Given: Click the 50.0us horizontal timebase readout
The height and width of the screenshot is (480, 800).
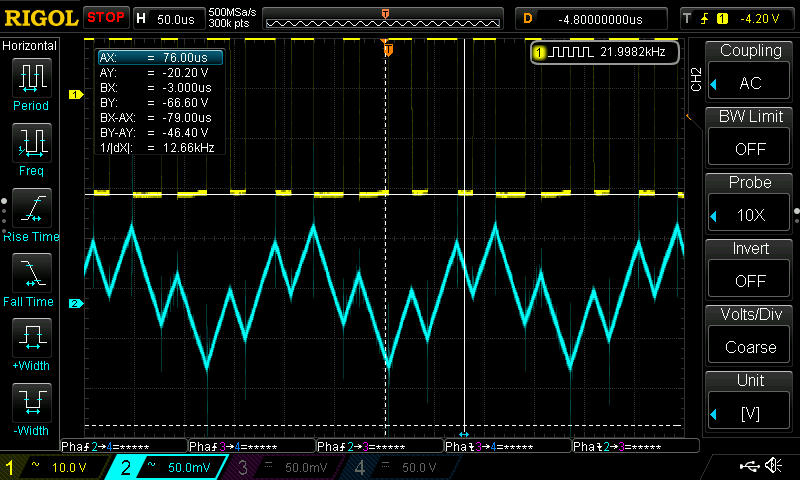Looking at the screenshot, I should pos(177,18).
